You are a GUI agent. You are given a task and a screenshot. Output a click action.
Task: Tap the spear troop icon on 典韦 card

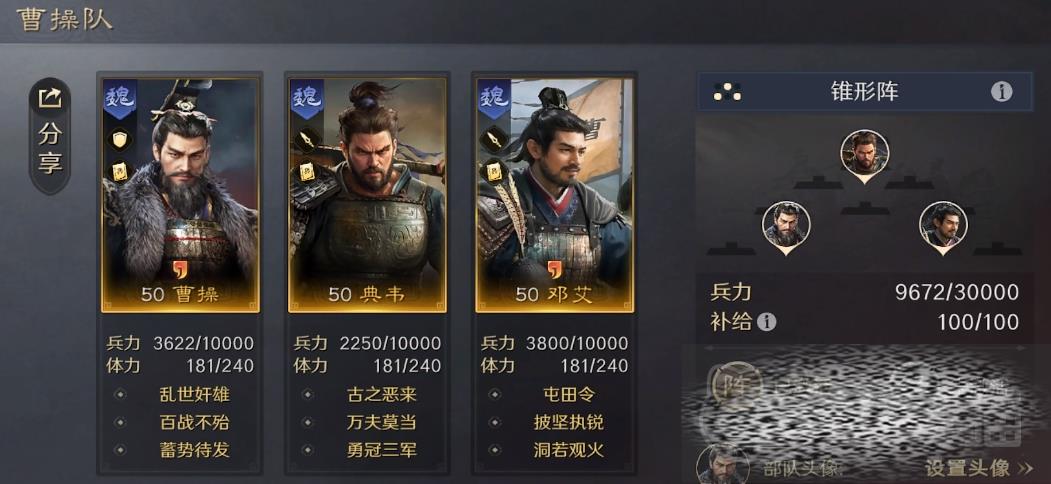307,139
